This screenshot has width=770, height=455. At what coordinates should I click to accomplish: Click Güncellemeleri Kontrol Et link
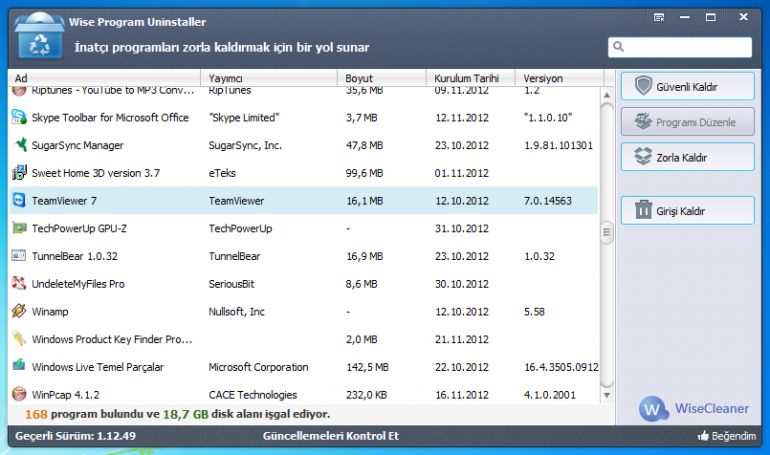[x=330, y=436]
